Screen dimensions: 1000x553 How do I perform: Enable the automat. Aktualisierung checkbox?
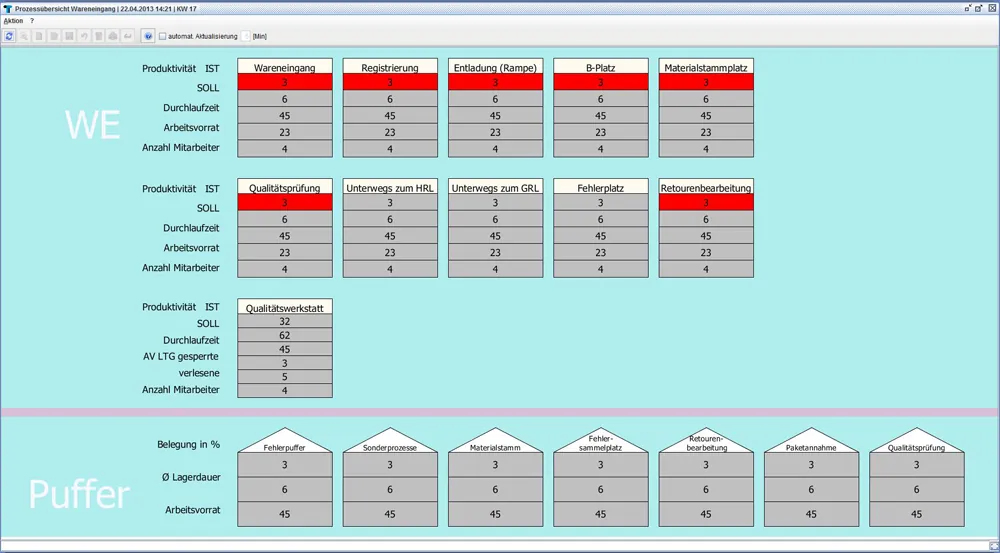tap(163, 36)
